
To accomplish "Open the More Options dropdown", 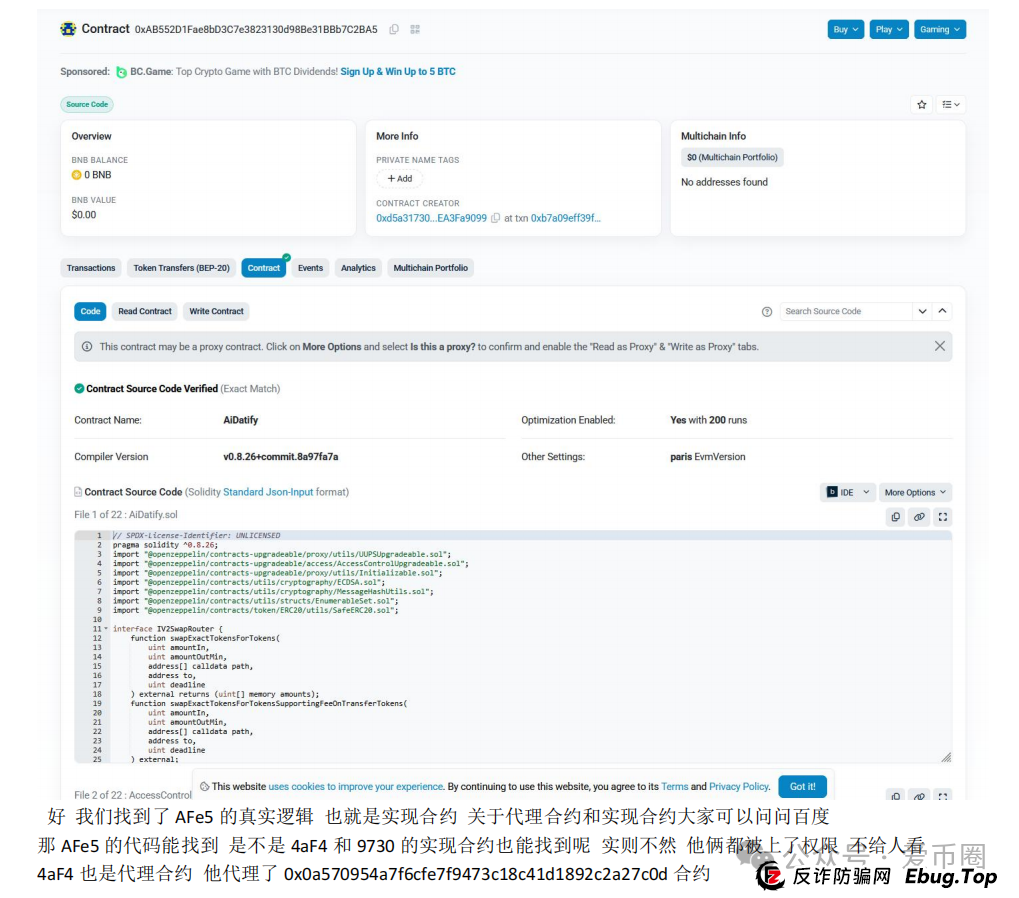I will (914, 492).
